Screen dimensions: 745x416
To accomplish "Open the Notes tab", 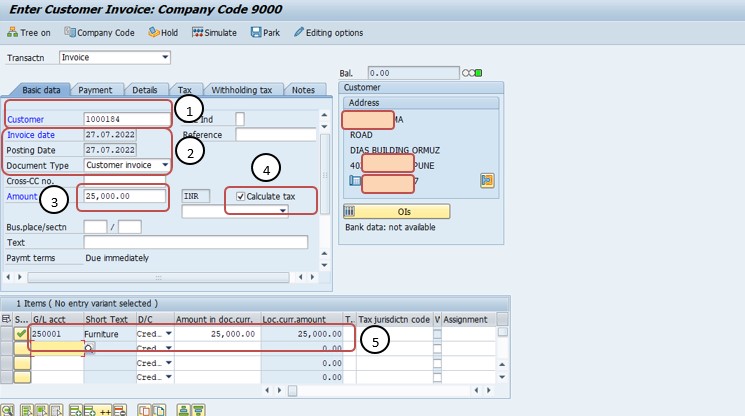I will click(303, 90).
